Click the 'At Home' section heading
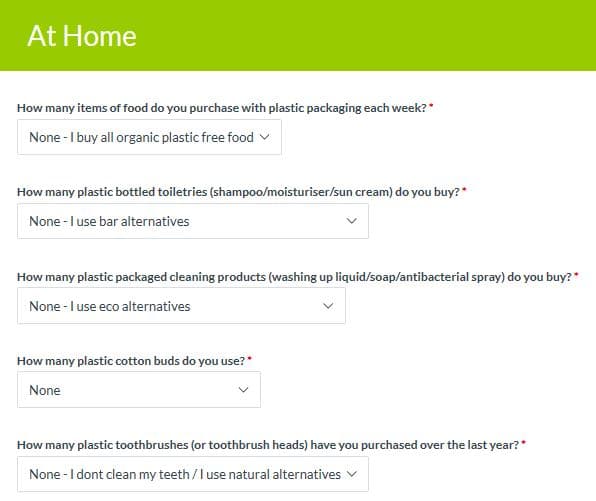596x501 pixels. (82, 36)
